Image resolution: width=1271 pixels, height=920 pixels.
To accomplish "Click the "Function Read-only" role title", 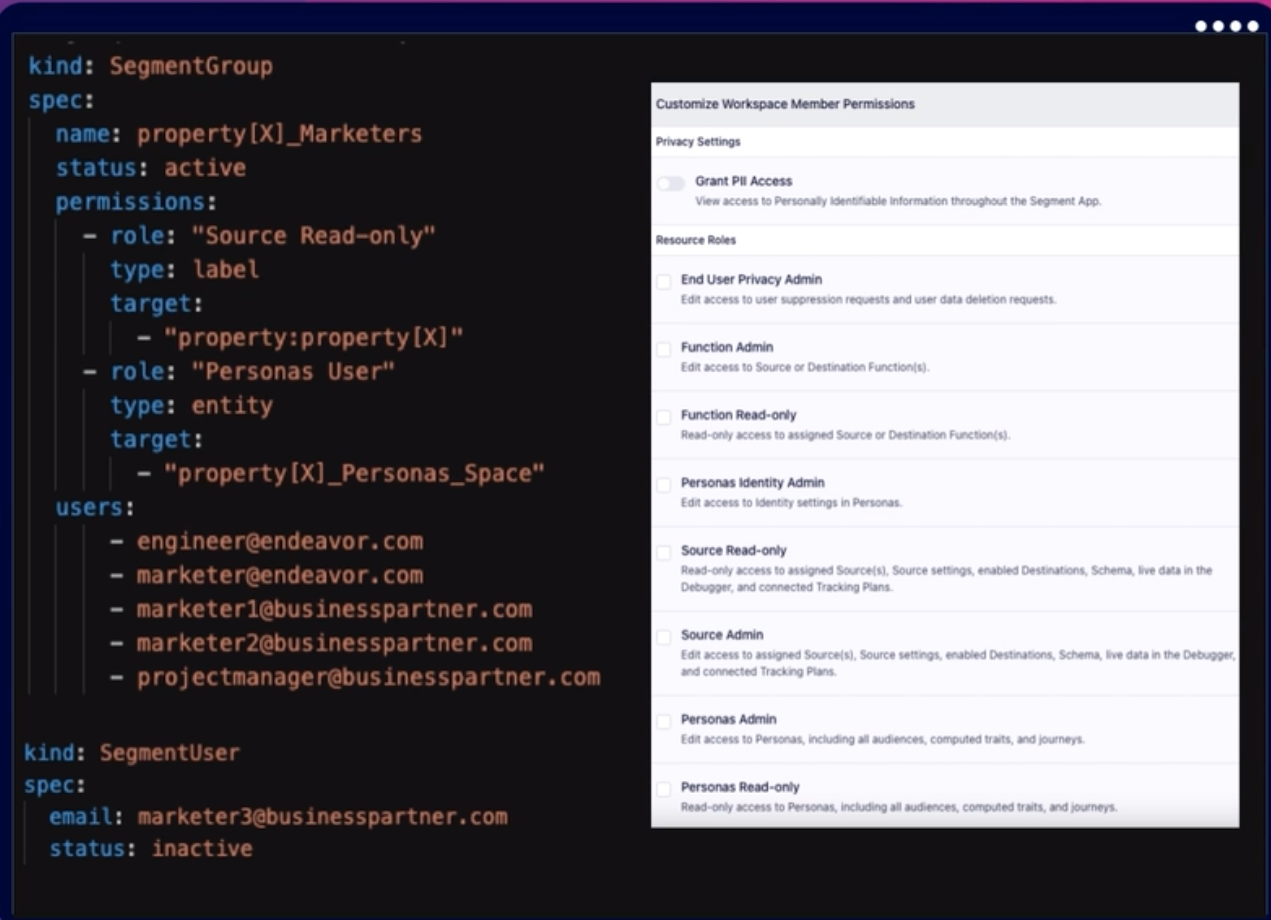I will click(739, 415).
